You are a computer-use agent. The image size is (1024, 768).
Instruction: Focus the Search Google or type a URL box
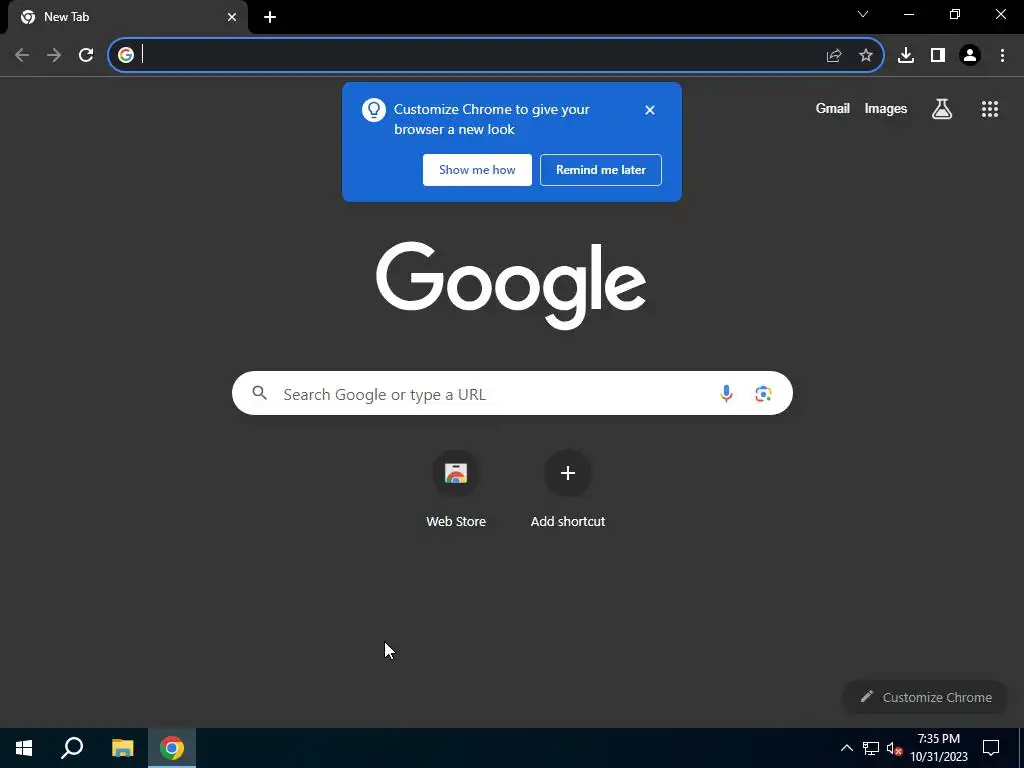512,393
